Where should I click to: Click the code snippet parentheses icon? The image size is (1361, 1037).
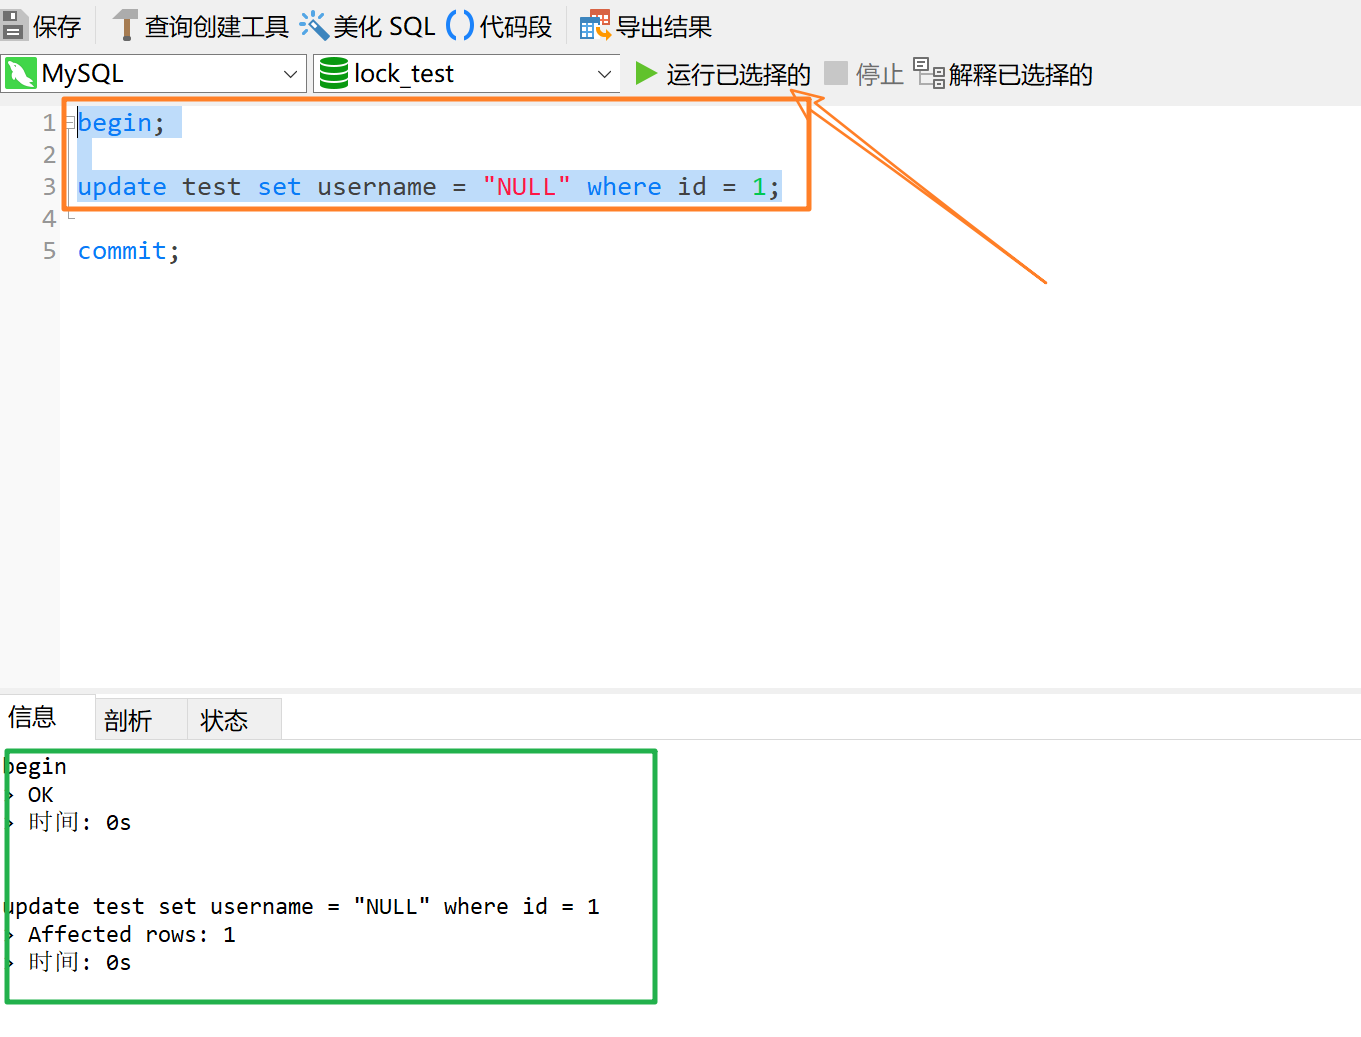coord(460,25)
